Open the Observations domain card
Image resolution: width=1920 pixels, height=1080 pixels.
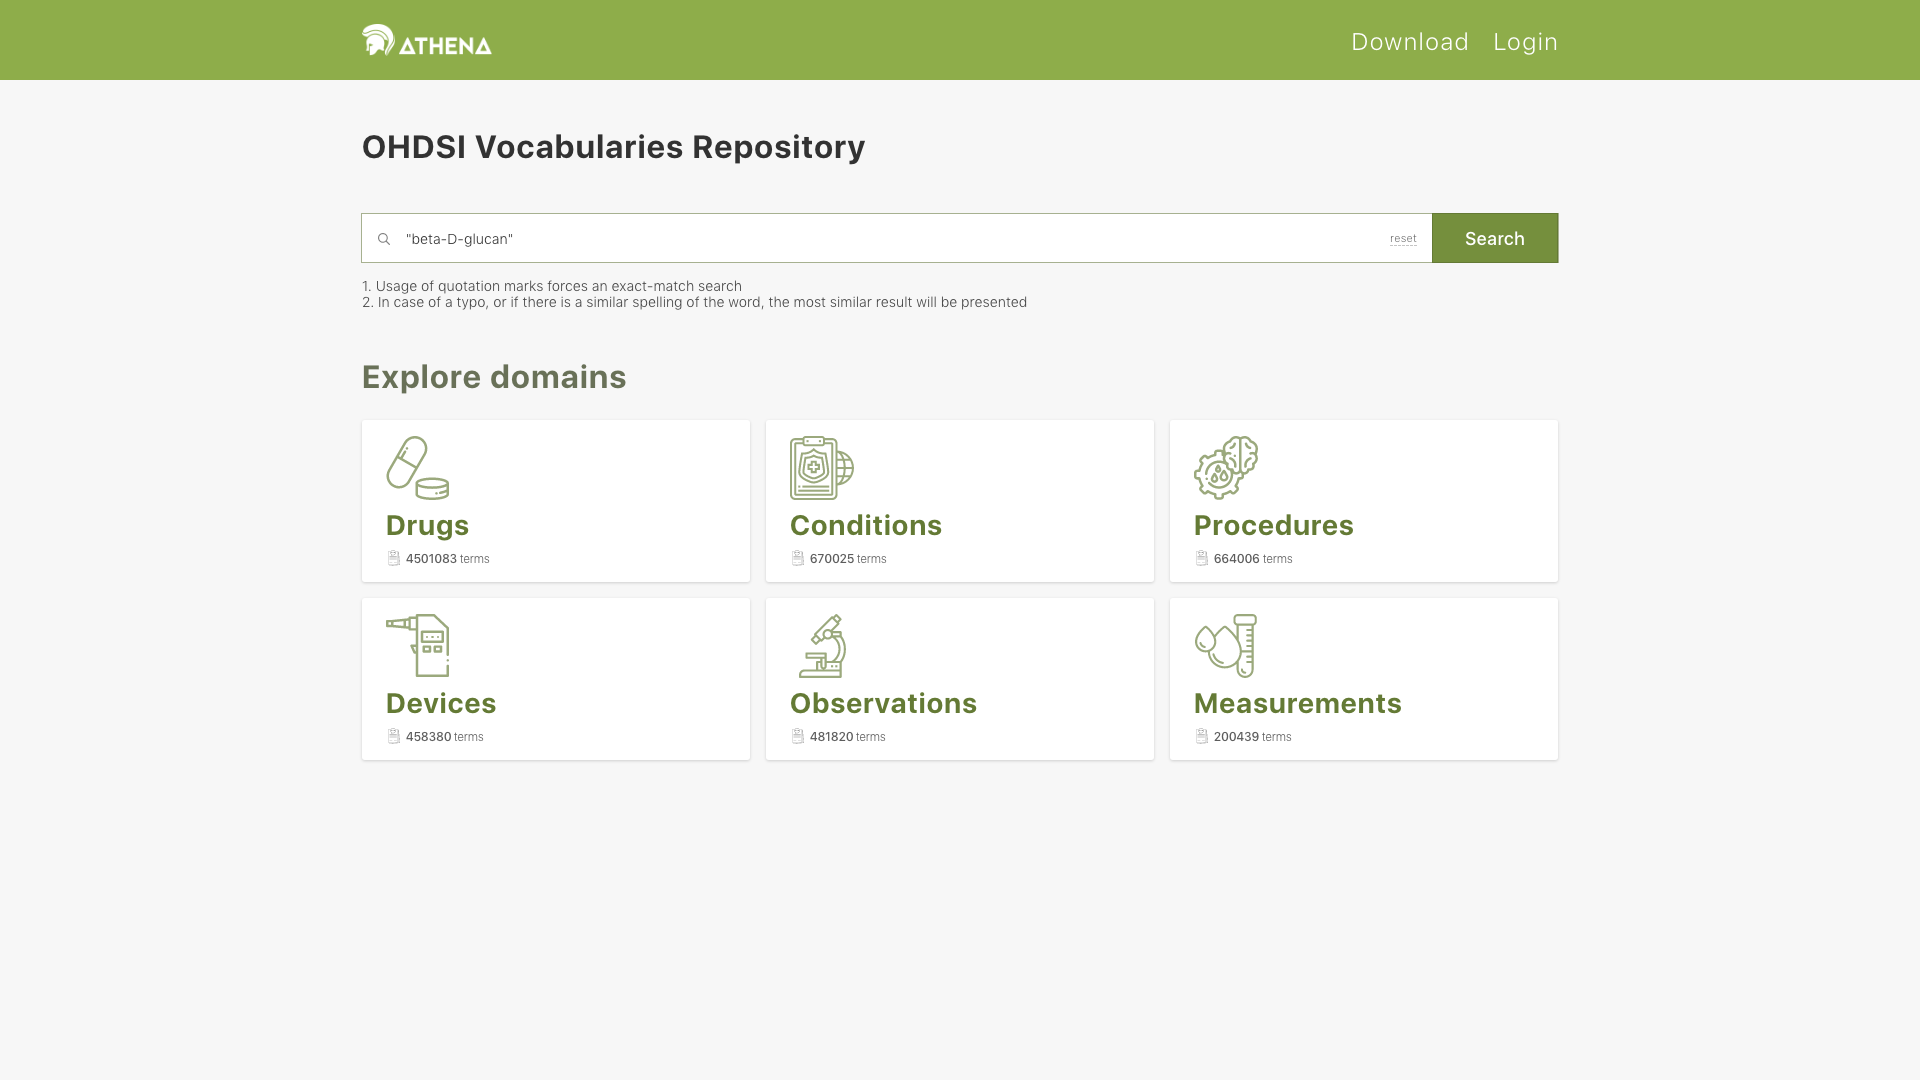960,678
